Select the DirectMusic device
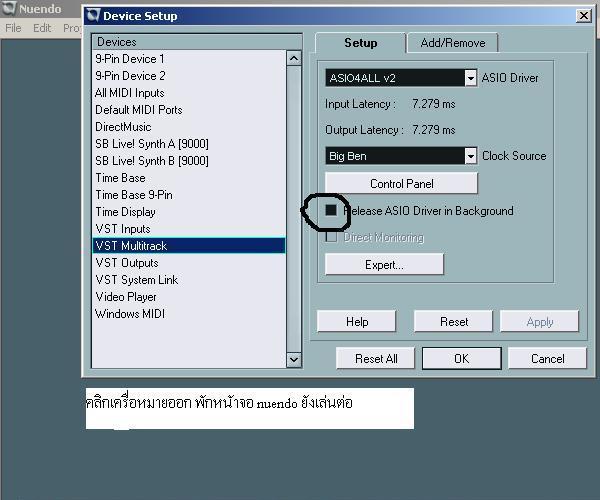 click(189, 127)
